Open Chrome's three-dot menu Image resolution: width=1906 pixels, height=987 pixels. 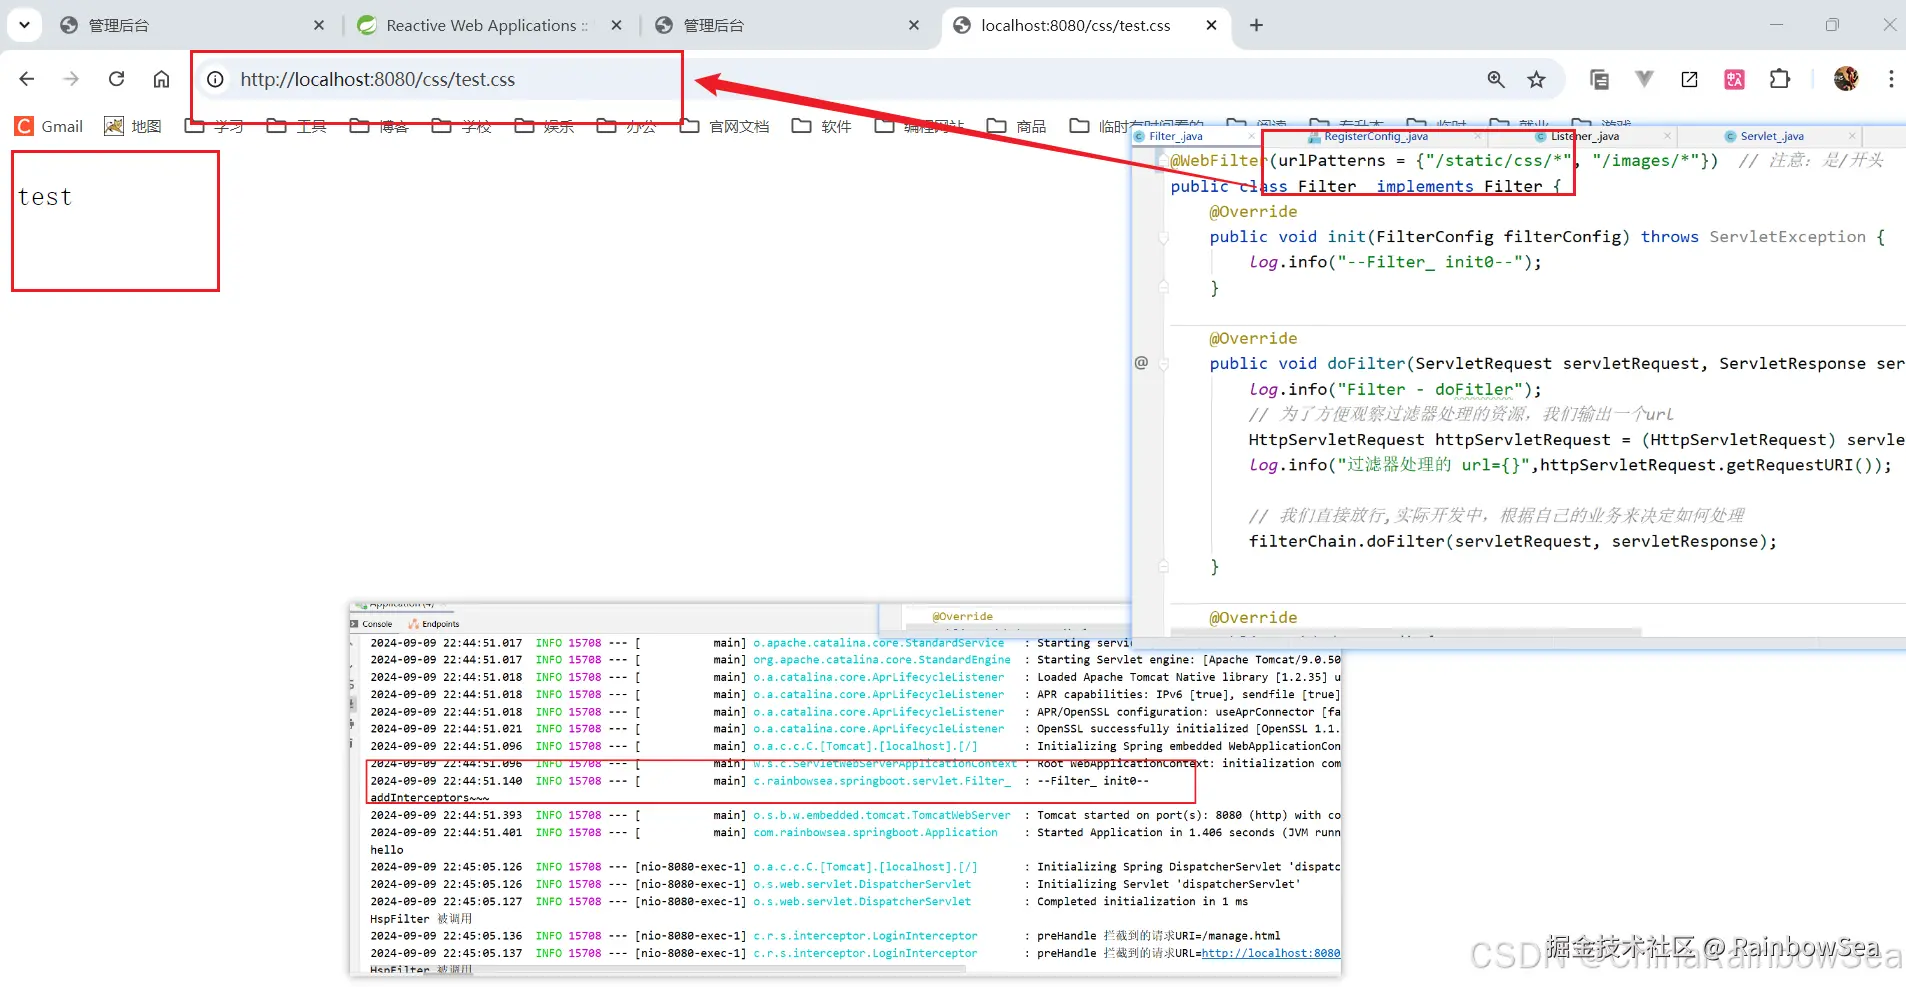pos(1890,79)
